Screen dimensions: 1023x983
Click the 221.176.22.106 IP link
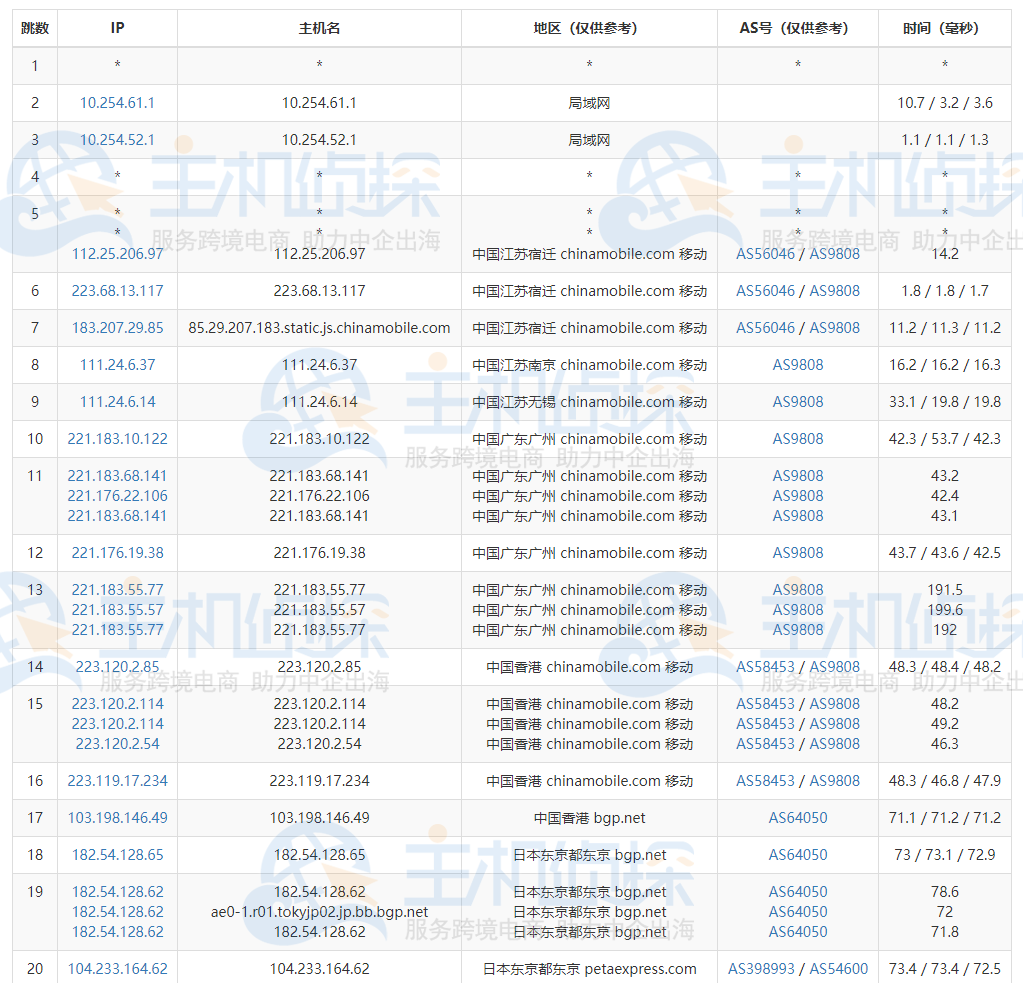pos(117,496)
